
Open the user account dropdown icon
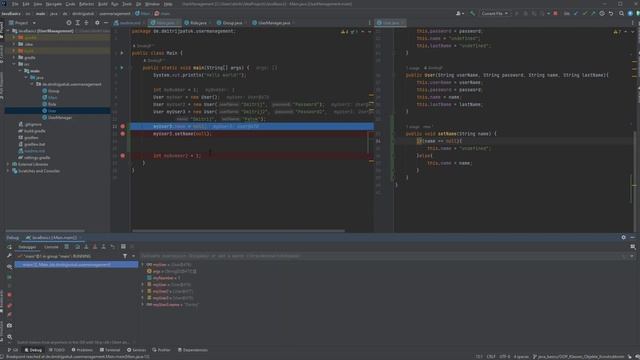pos(460,13)
